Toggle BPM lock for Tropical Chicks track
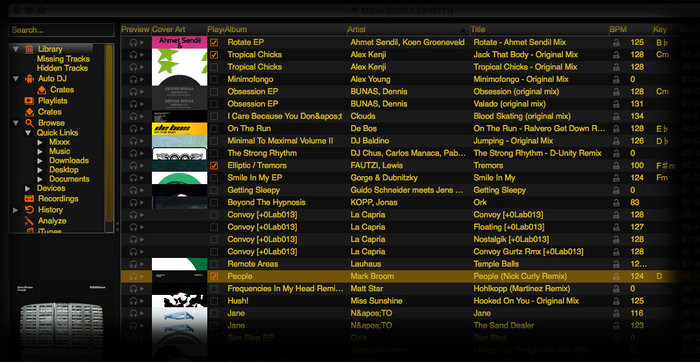Image resolution: width=700 pixels, height=362 pixels. [616, 67]
